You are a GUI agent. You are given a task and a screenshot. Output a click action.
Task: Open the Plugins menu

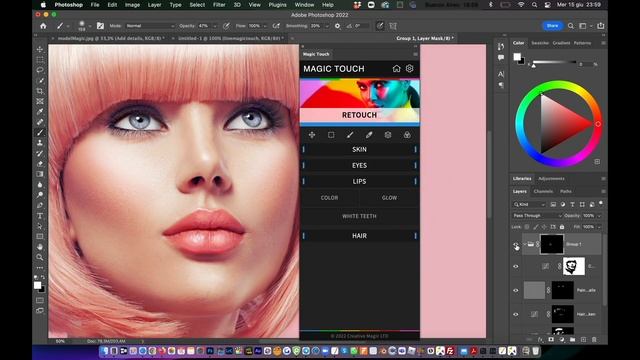tap(278, 5)
